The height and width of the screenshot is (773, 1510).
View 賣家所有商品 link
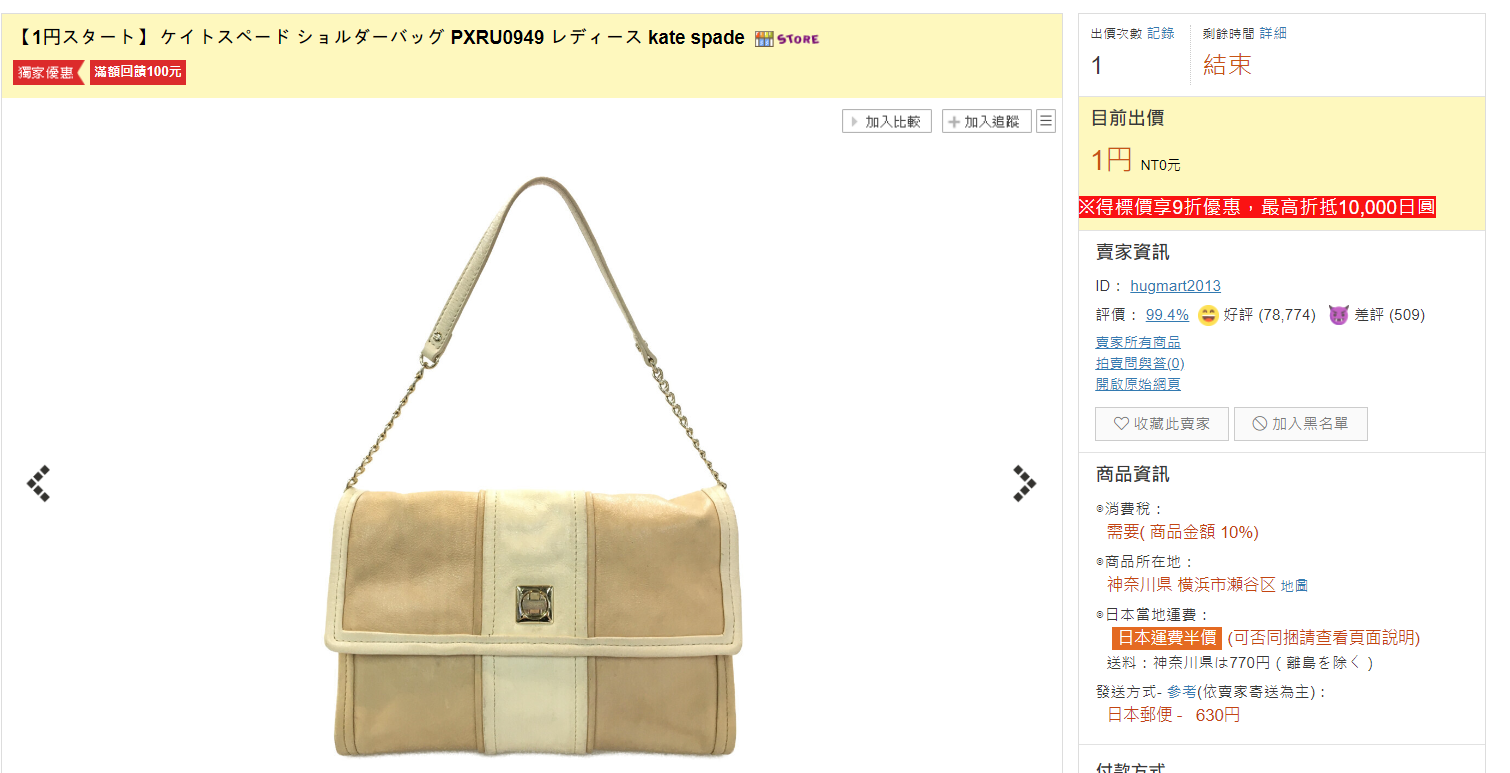click(x=1138, y=342)
